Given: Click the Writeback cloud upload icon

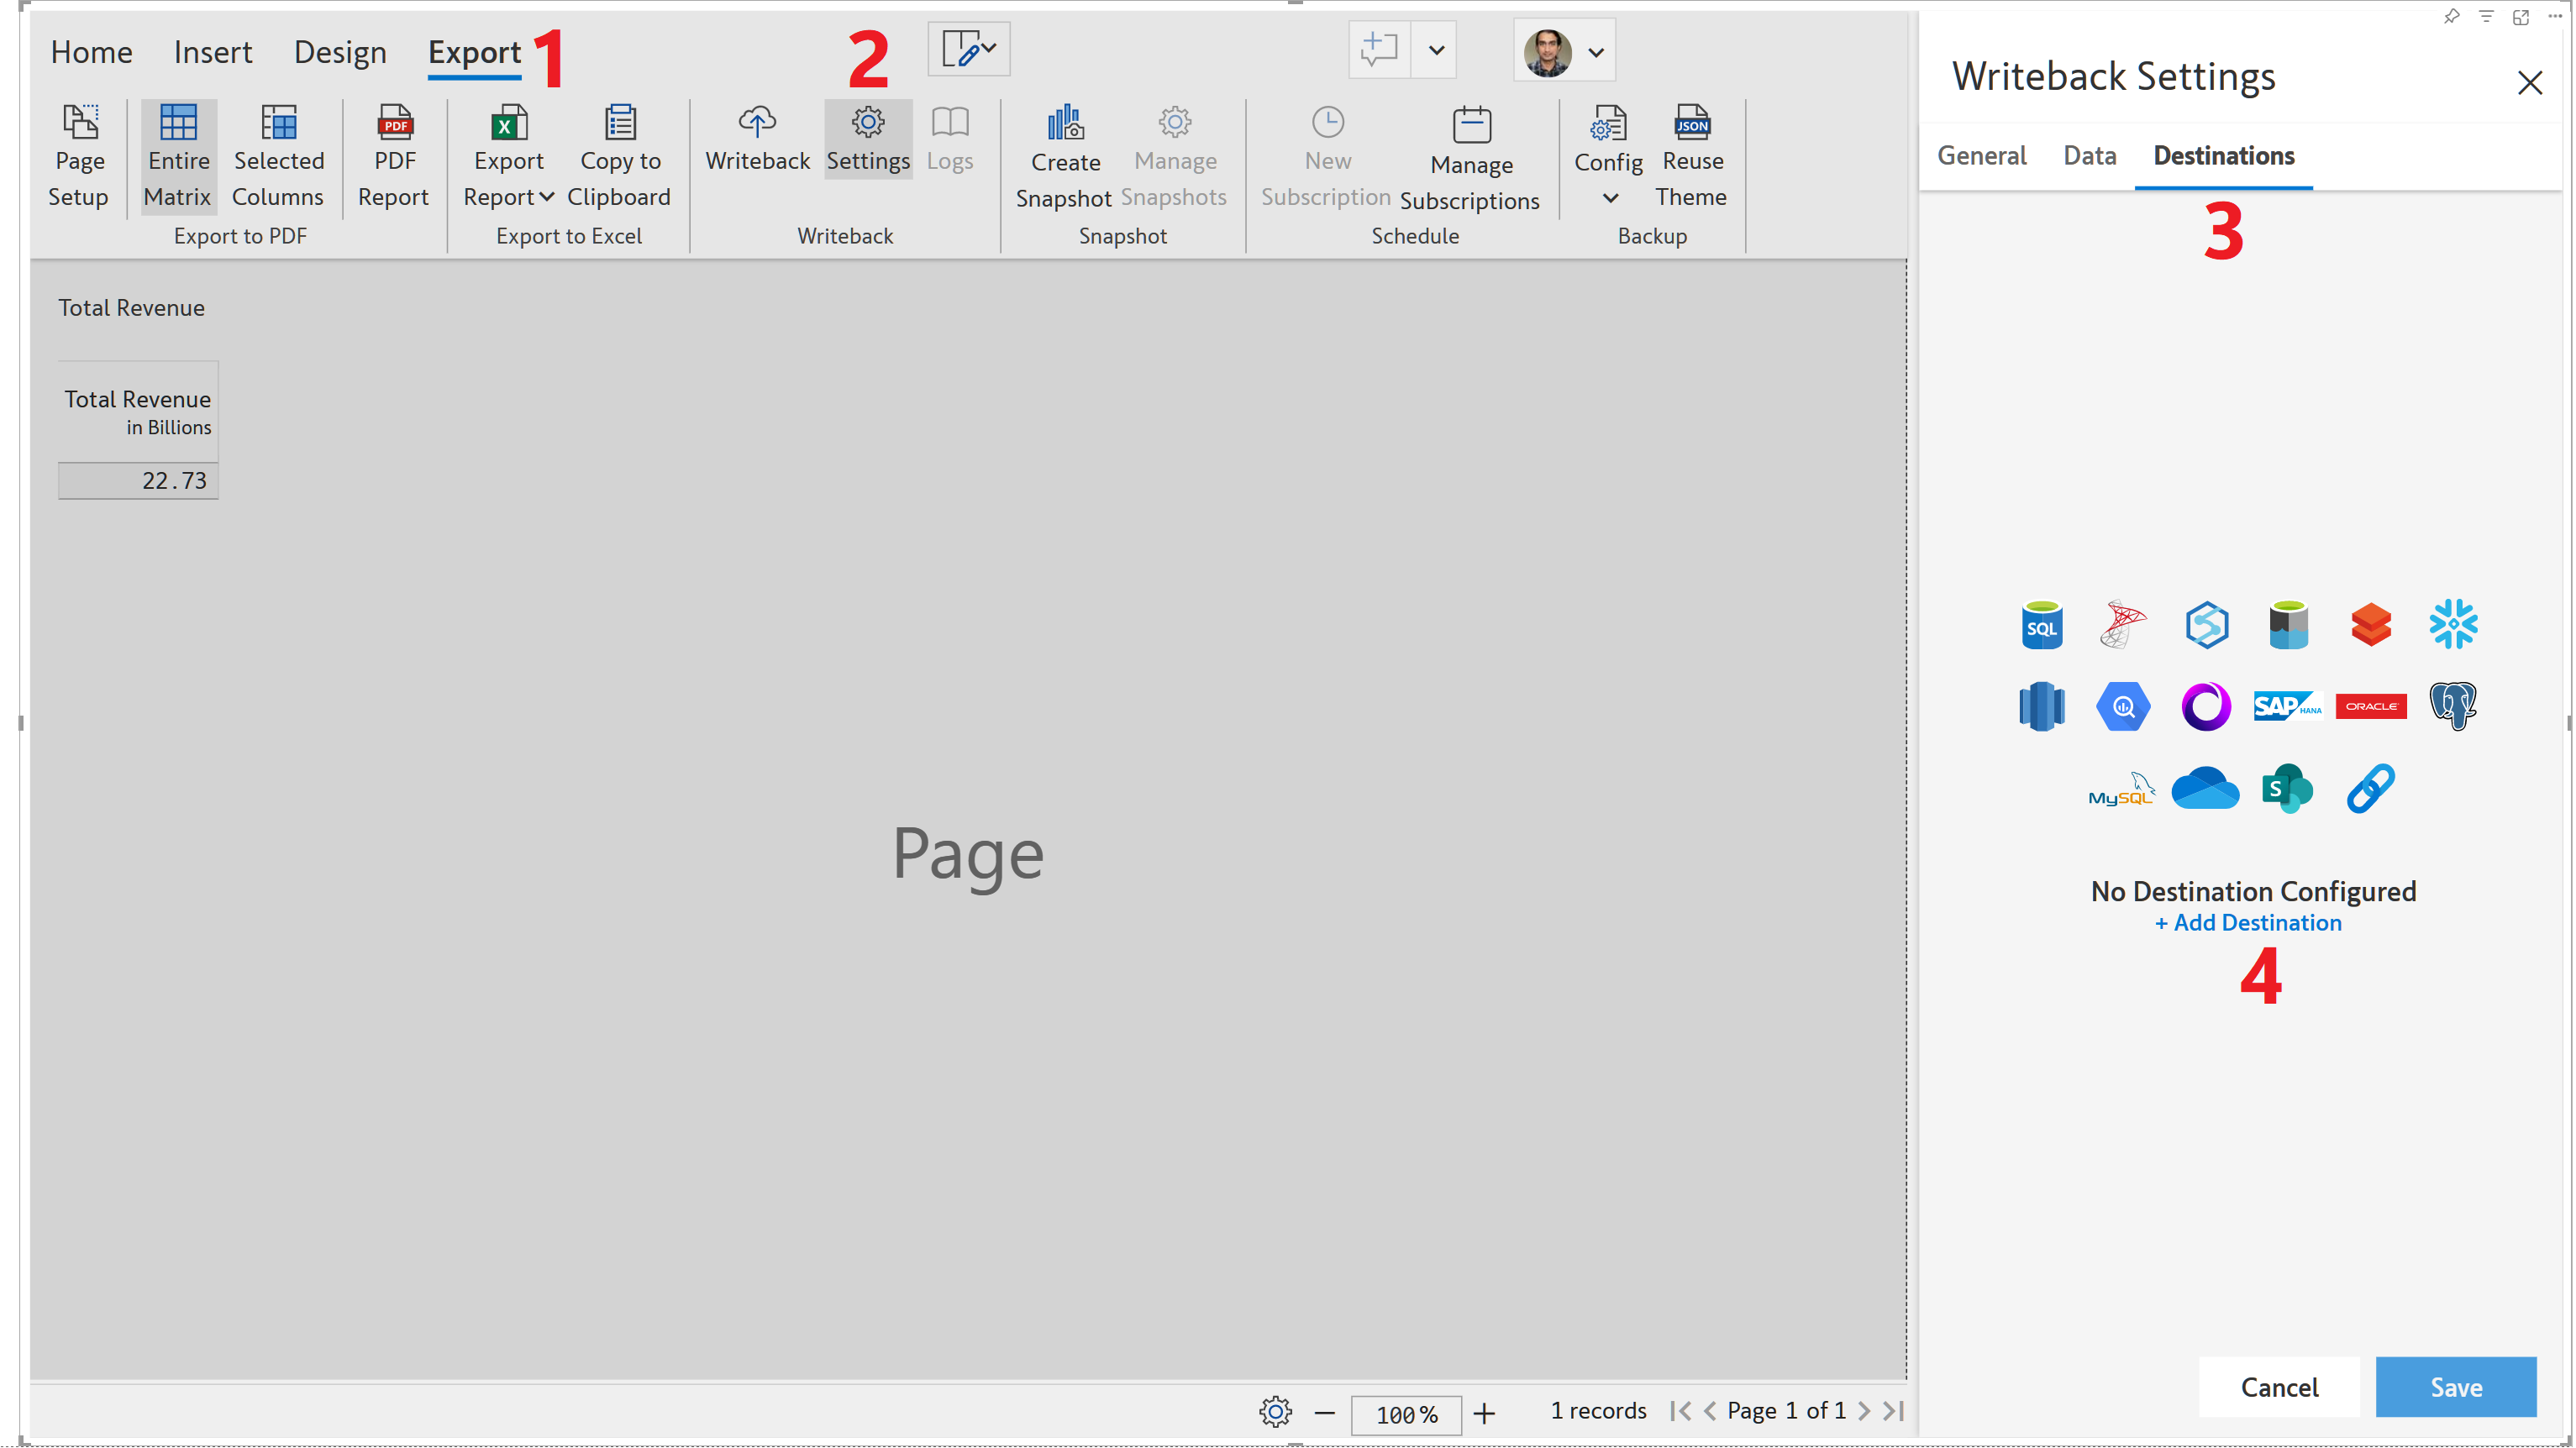Looking at the screenshot, I should click(x=757, y=123).
